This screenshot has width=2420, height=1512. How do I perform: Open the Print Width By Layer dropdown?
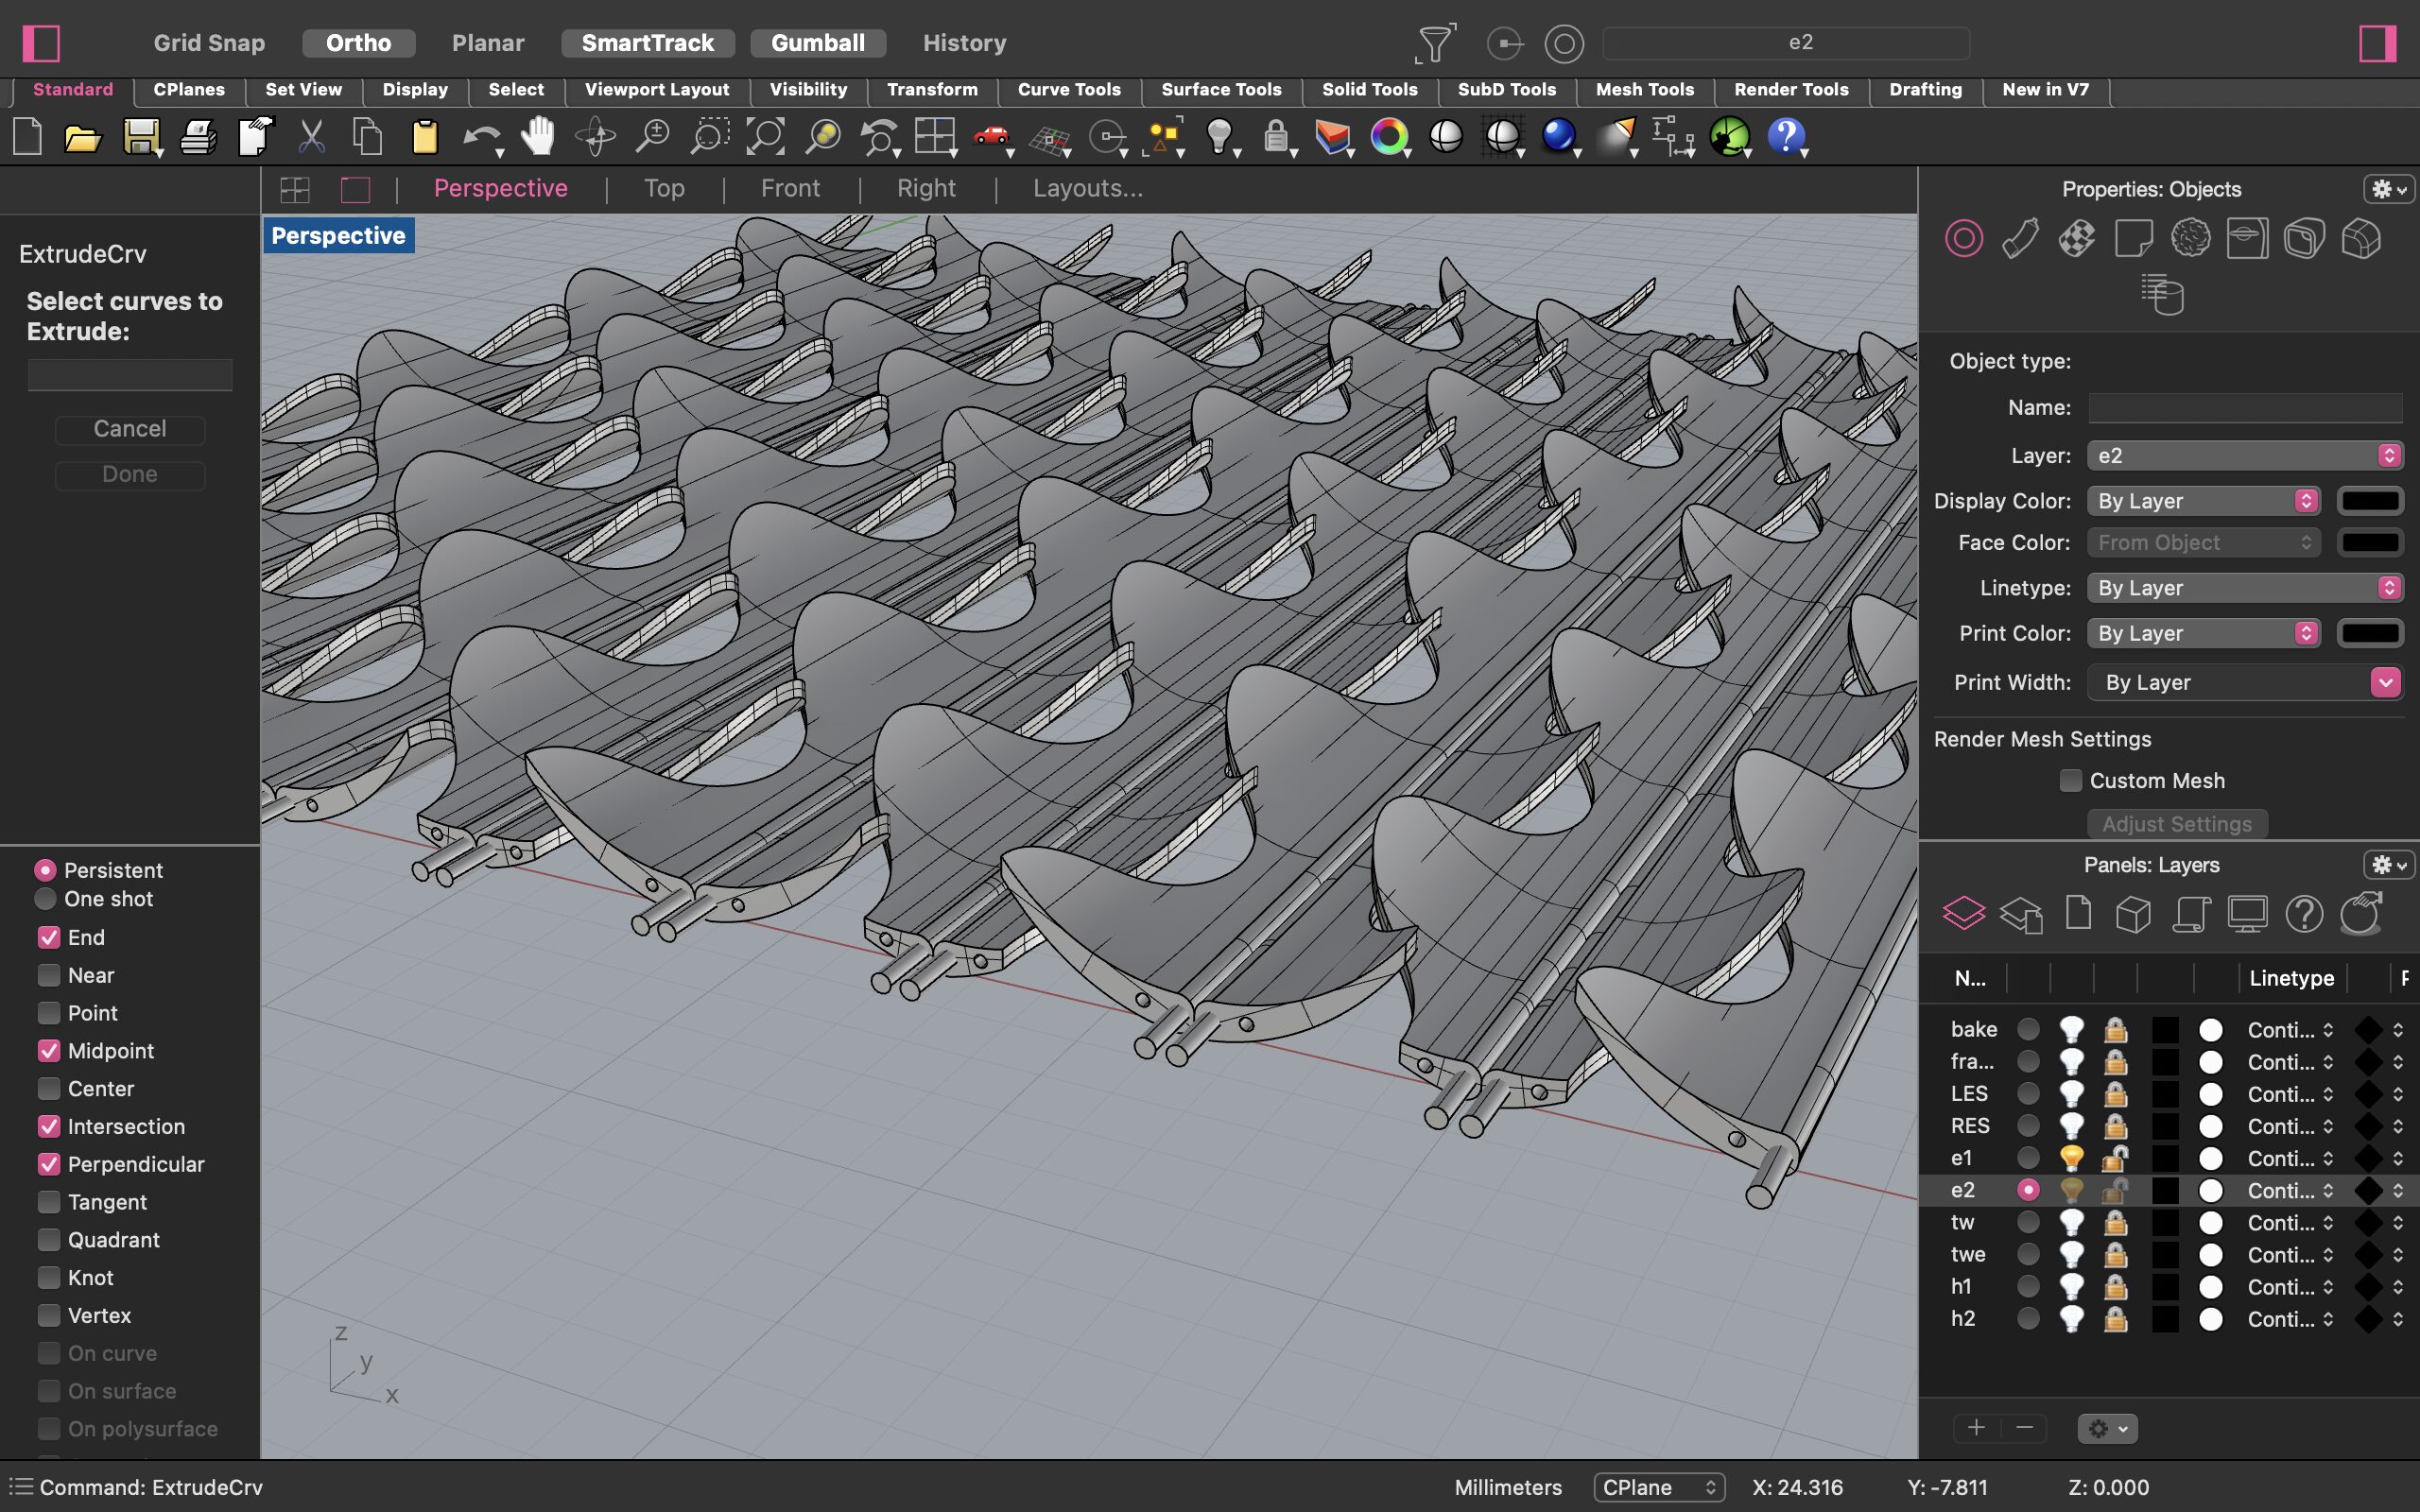click(x=2245, y=682)
